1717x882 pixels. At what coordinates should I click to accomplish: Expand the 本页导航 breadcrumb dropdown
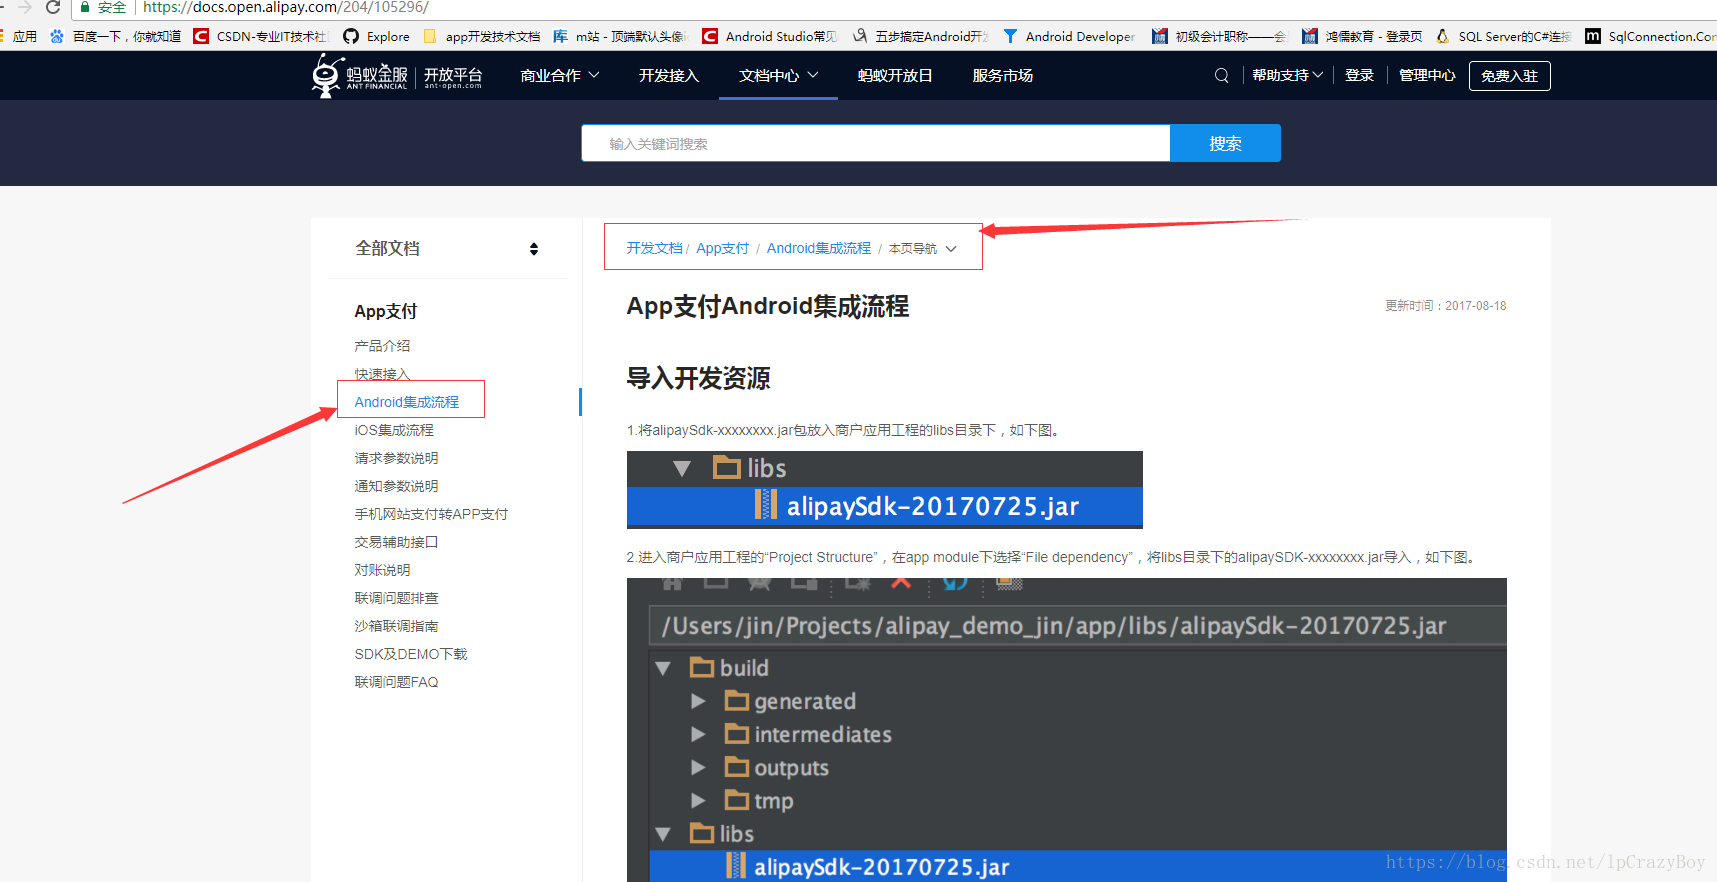(x=923, y=249)
